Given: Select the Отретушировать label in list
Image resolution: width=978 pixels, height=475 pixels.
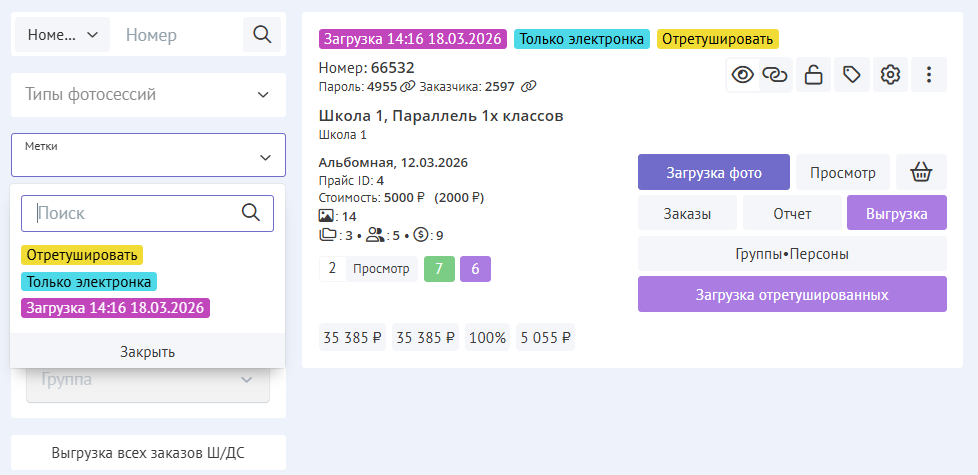Looking at the screenshot, I should click(x=82, y=256).
